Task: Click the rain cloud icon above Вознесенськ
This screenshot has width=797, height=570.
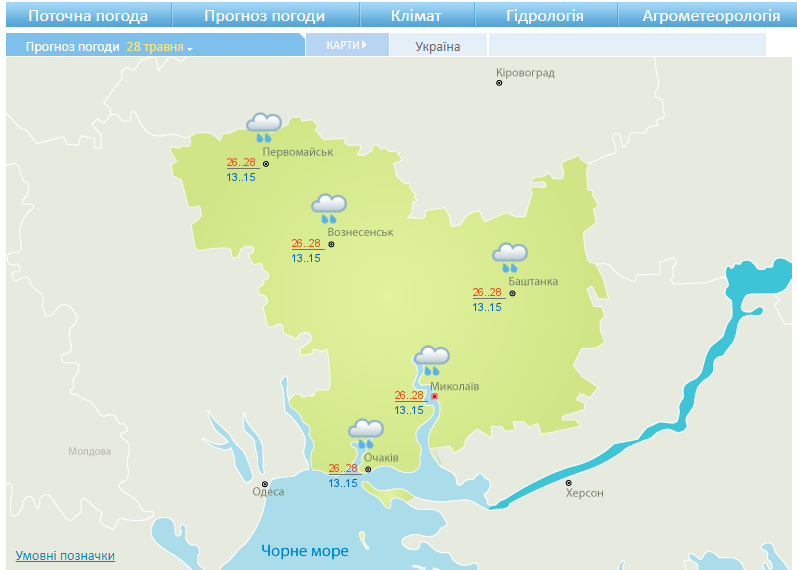Action: coord(329,208)
